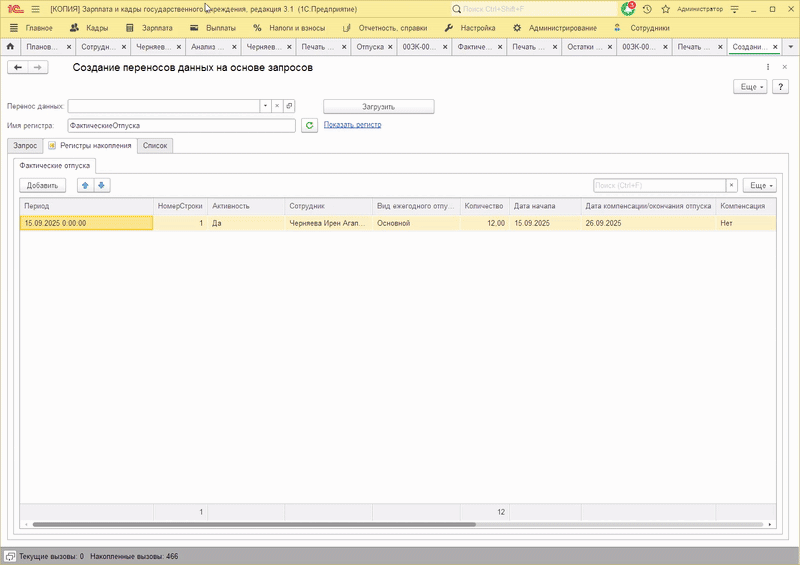Click the Сотрудник column header
The image size is (800, 565).
coord(328,206)
